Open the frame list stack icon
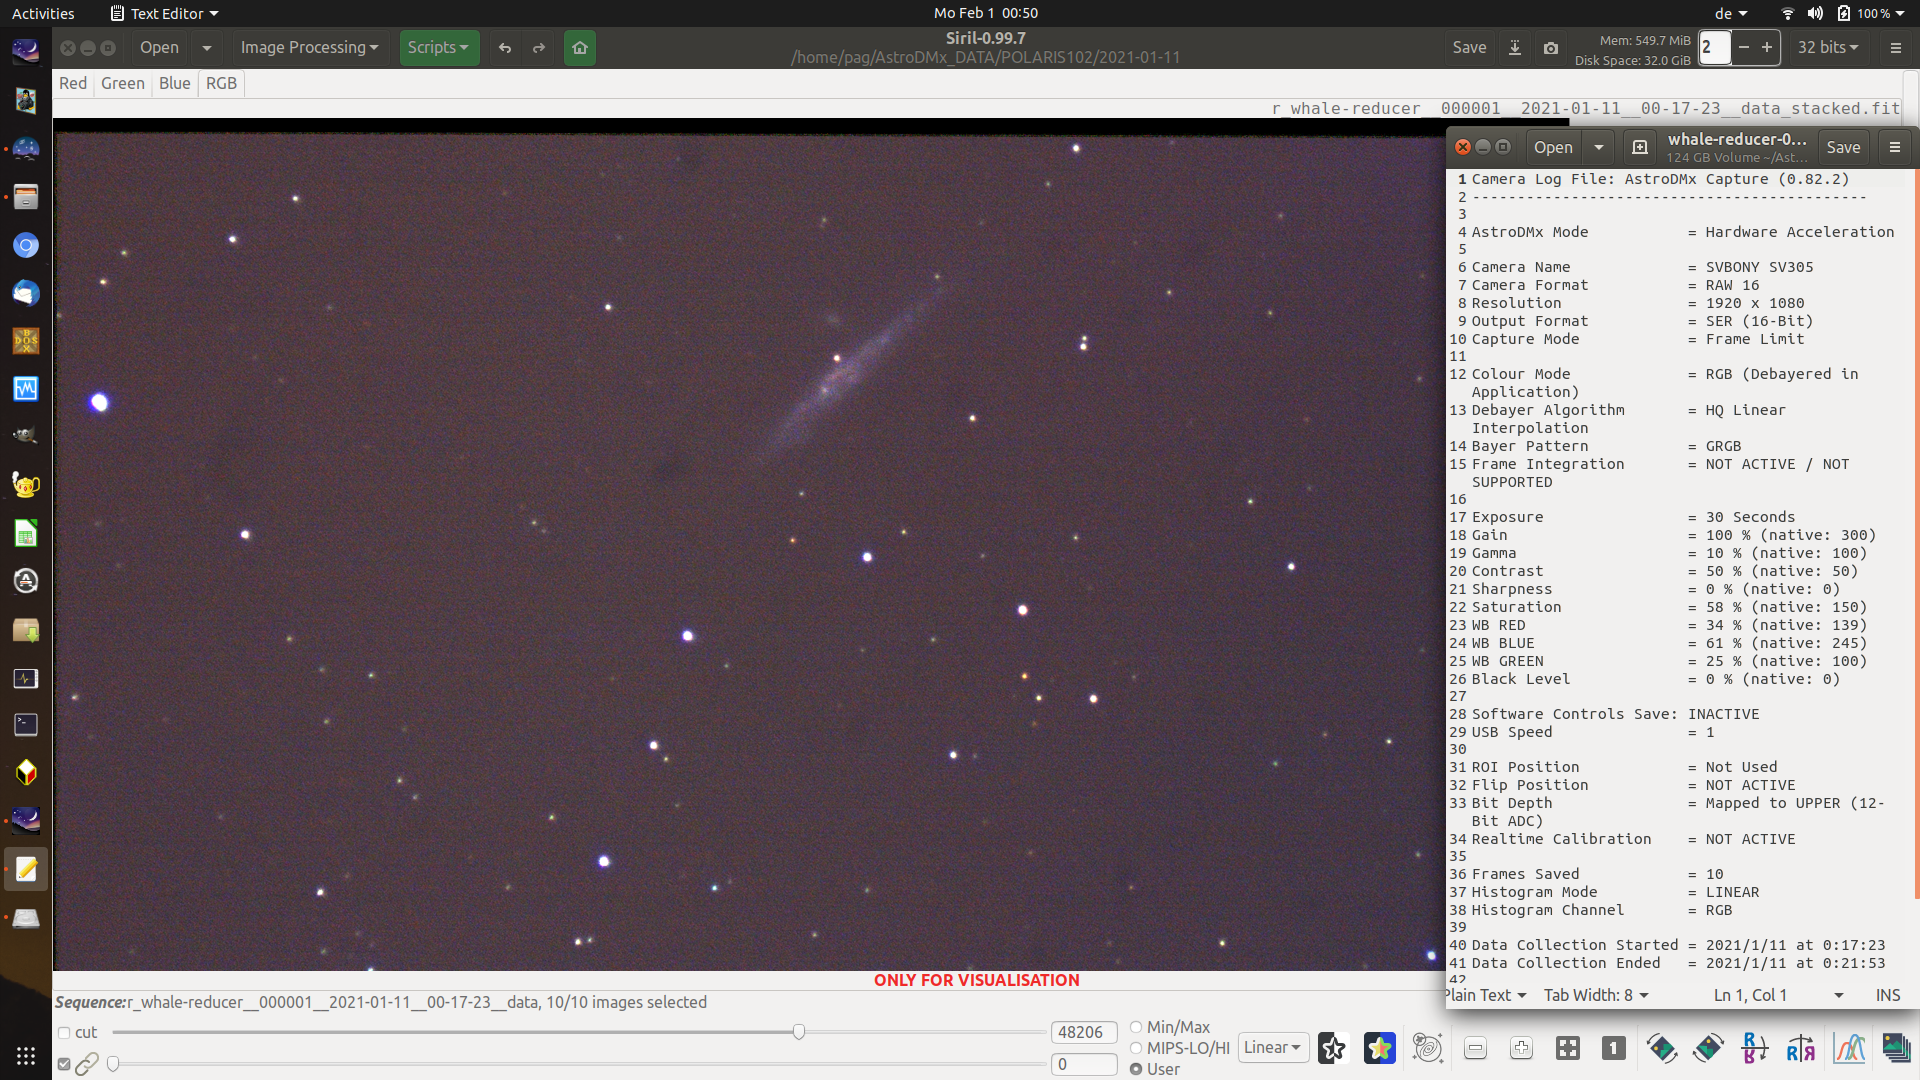 point(1896,1048)
